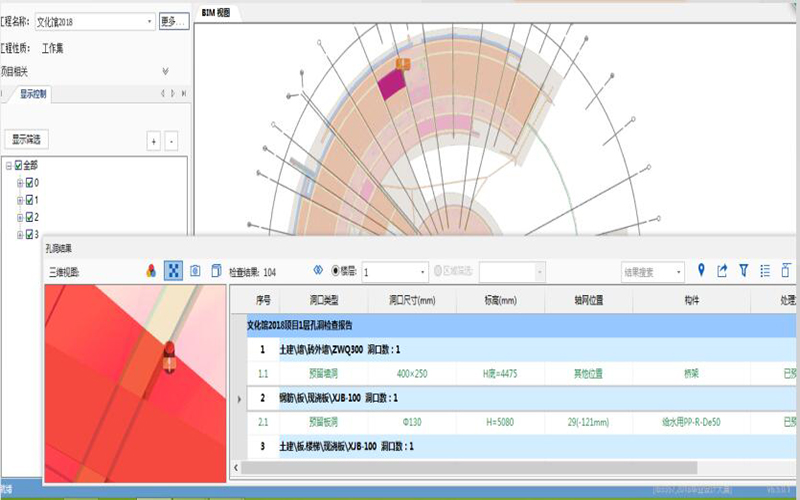Toggle the checkbox for floor 3
The height and width of the screenshot is (500, 800).
(x=29, y=235)
